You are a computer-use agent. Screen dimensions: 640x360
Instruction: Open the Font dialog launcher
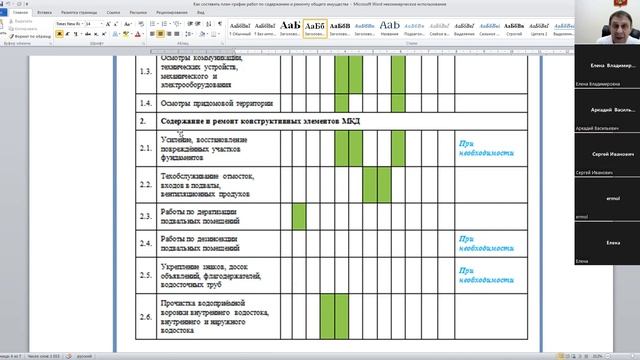pos(144,44)
